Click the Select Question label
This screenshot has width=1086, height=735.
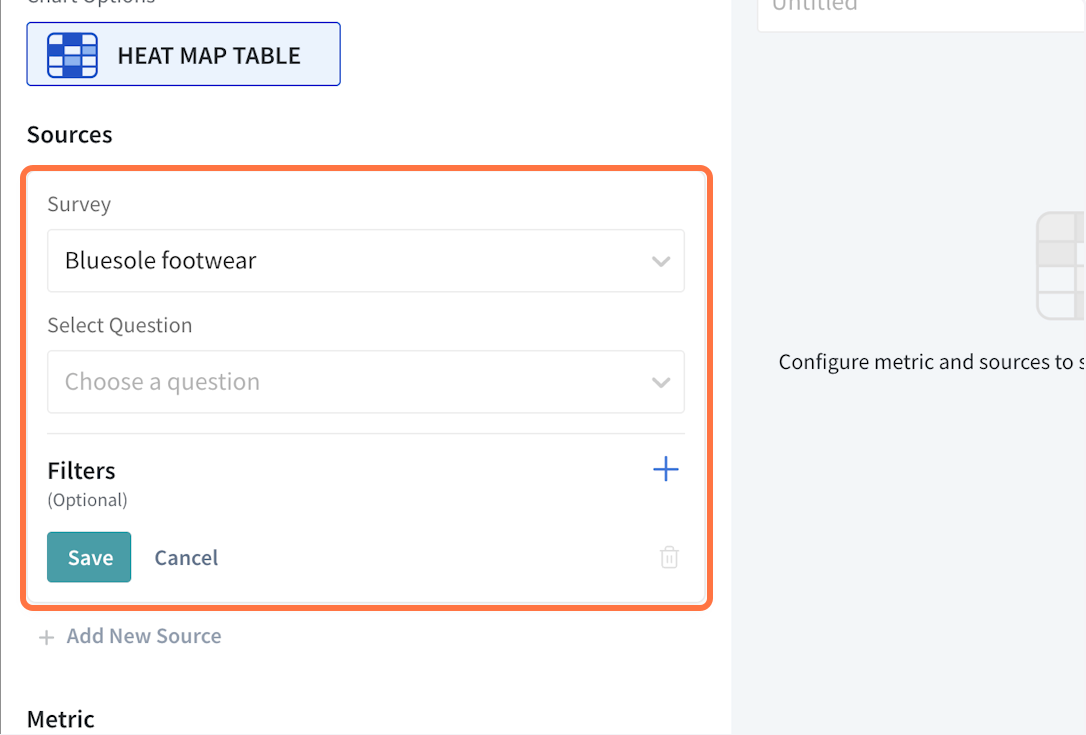pyautogui.click(x=119, y=326)
